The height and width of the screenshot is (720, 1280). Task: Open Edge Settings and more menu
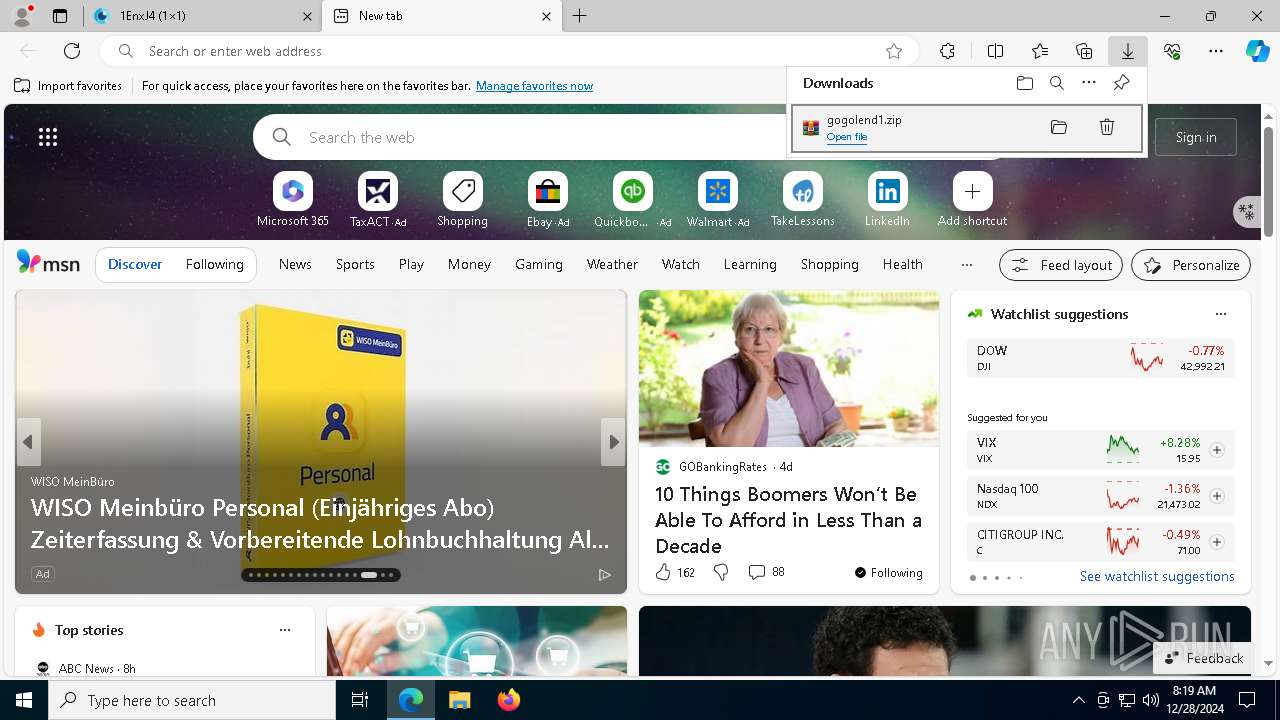tap(1216, 51)
